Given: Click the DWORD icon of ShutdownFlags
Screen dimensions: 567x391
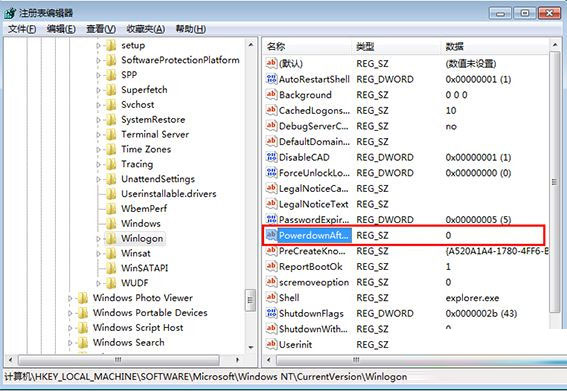Looking at the screenshot, I should point(271,313).
